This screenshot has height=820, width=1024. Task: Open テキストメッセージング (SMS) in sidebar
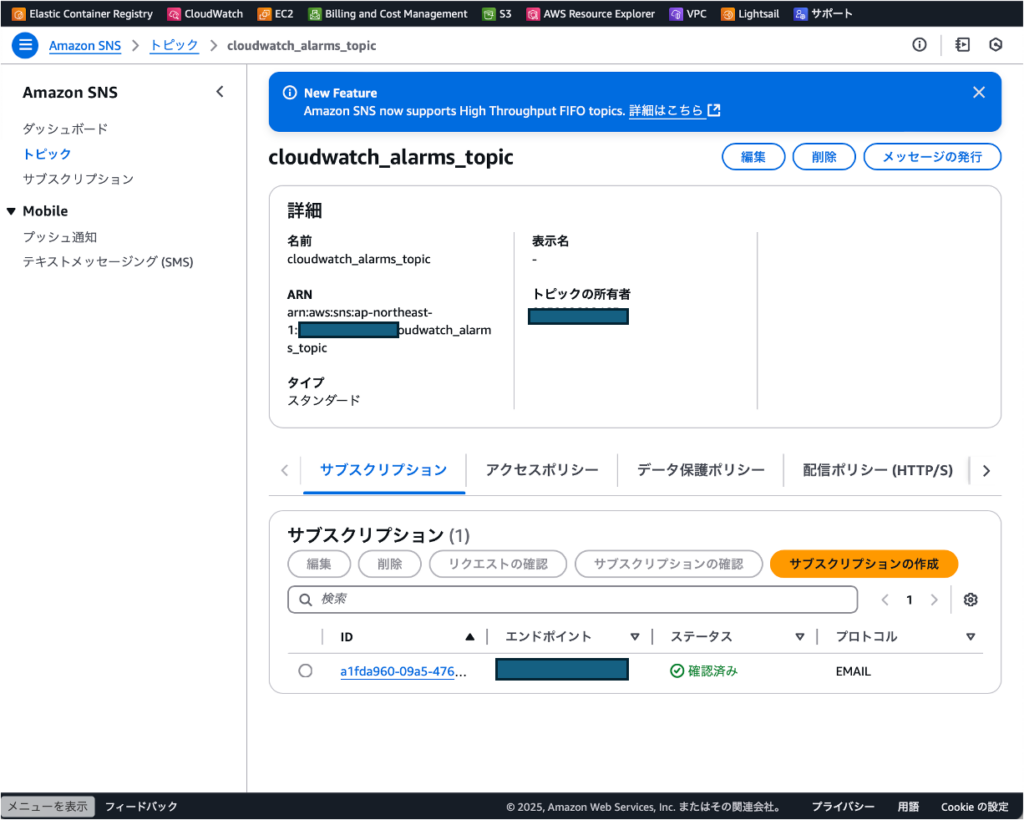click(x=108, y=261)
